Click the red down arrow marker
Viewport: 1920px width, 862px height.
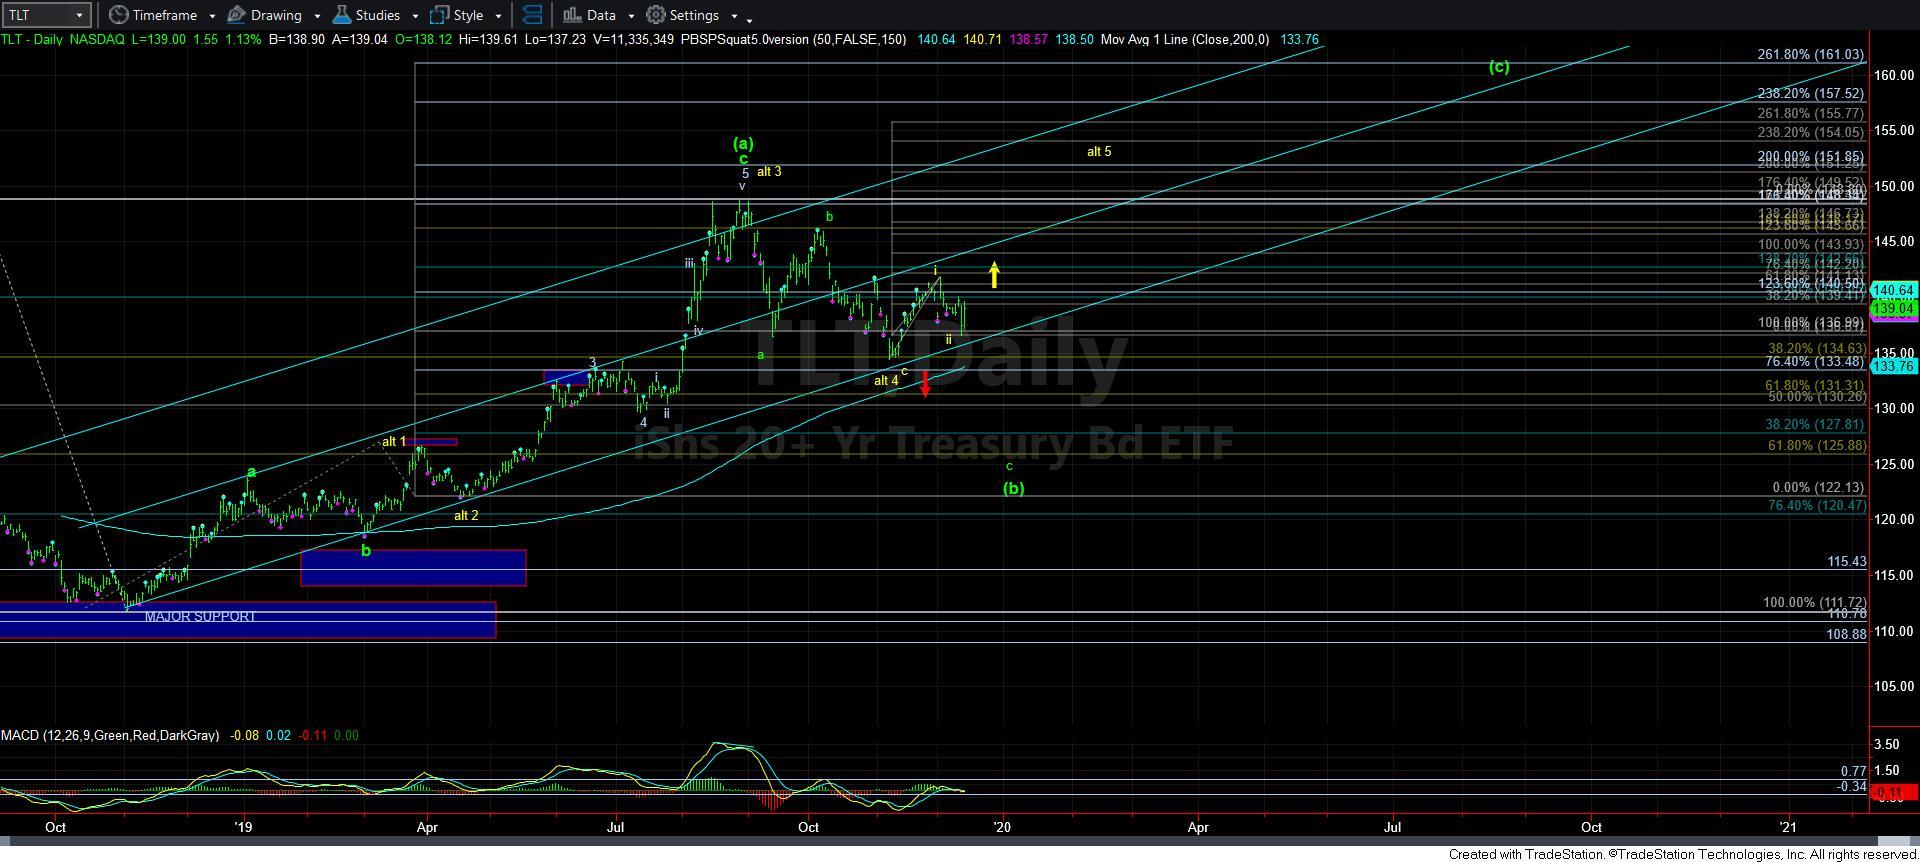point(926,384)
